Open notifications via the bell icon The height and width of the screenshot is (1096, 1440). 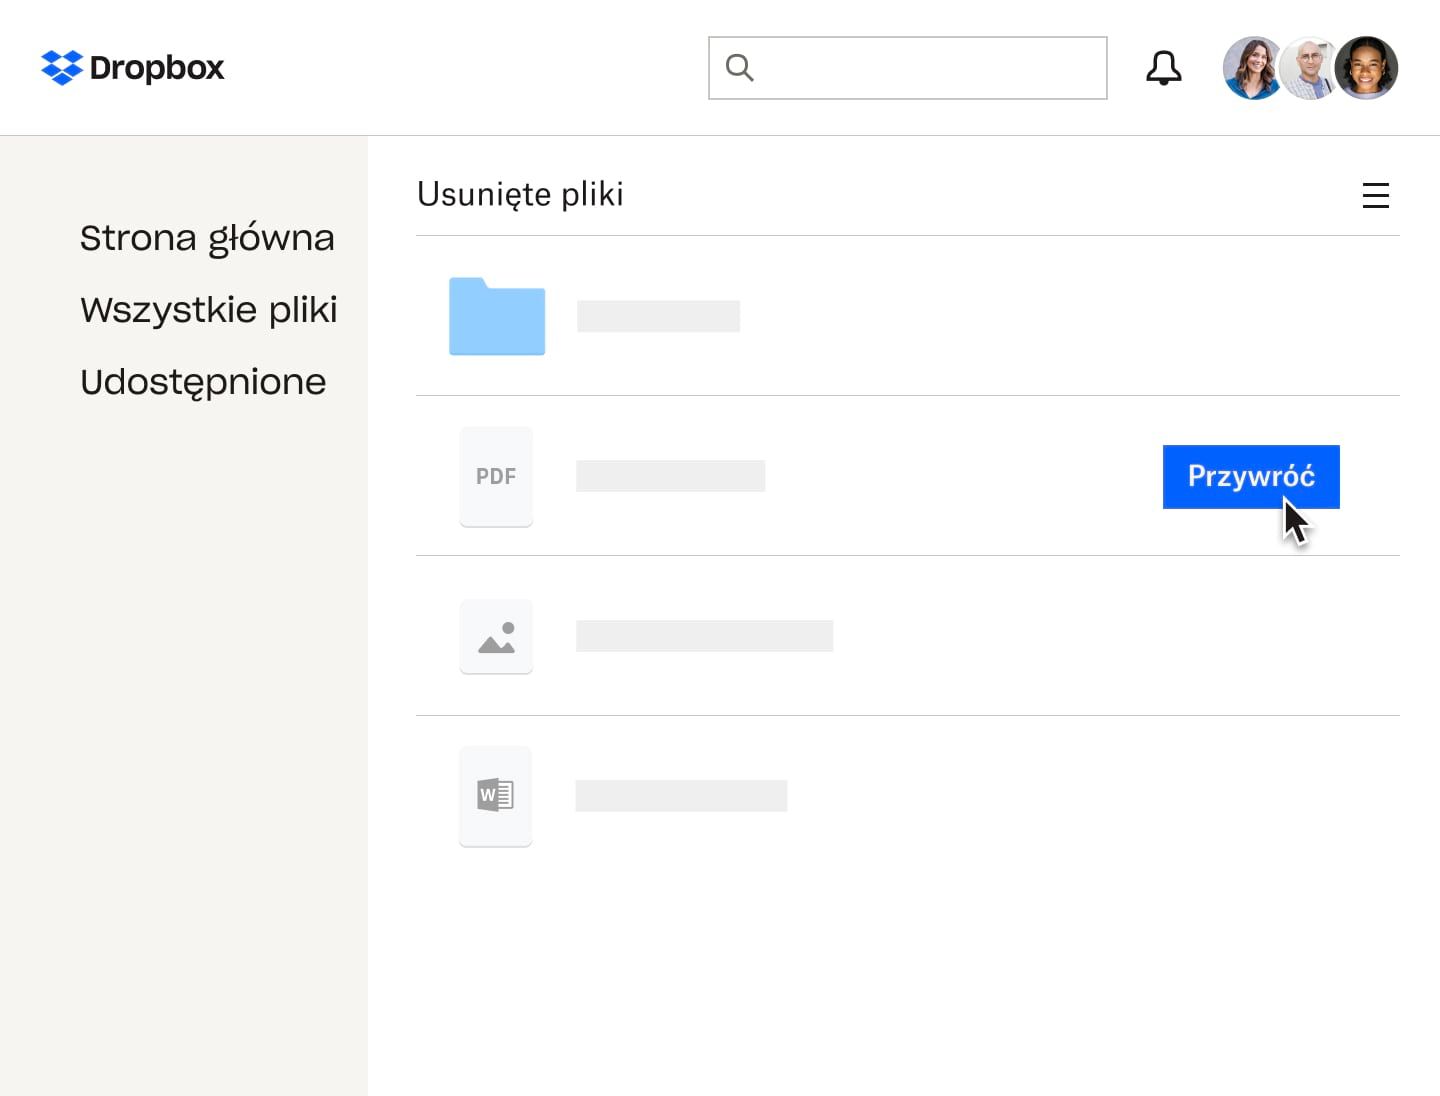click(1163, 67)
